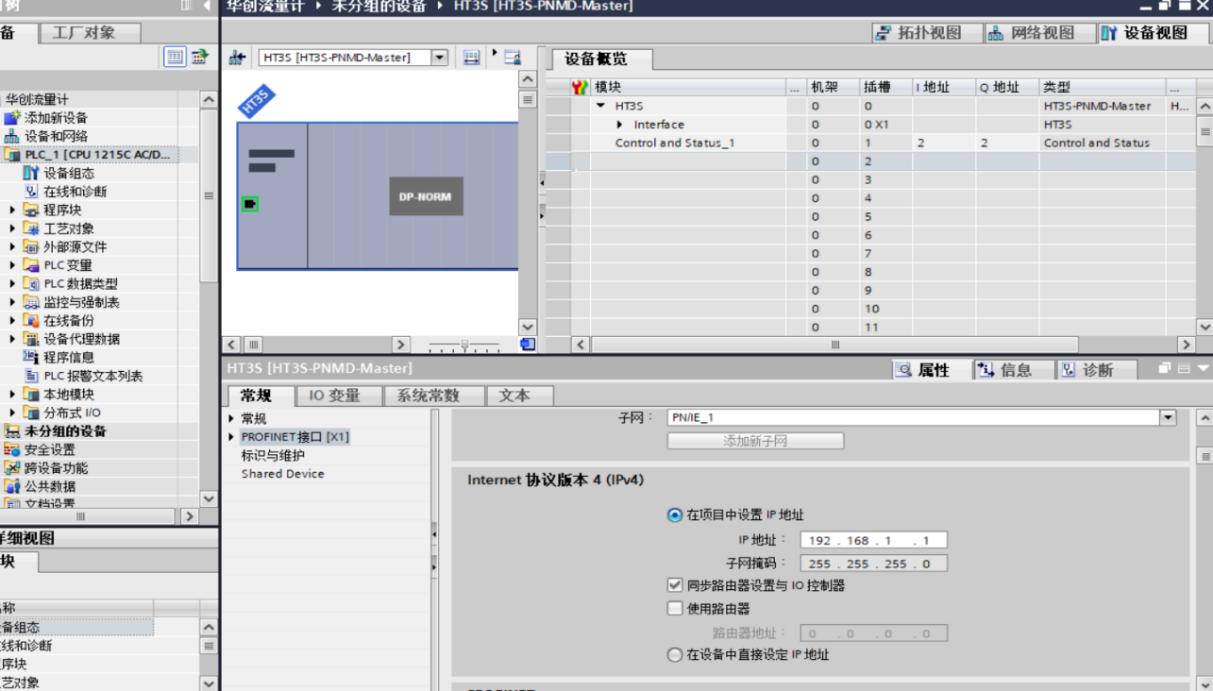This screenshot has height=691, width=1213.
Task: Click the security settings icon (安全设置)
Action: [13, 450]
